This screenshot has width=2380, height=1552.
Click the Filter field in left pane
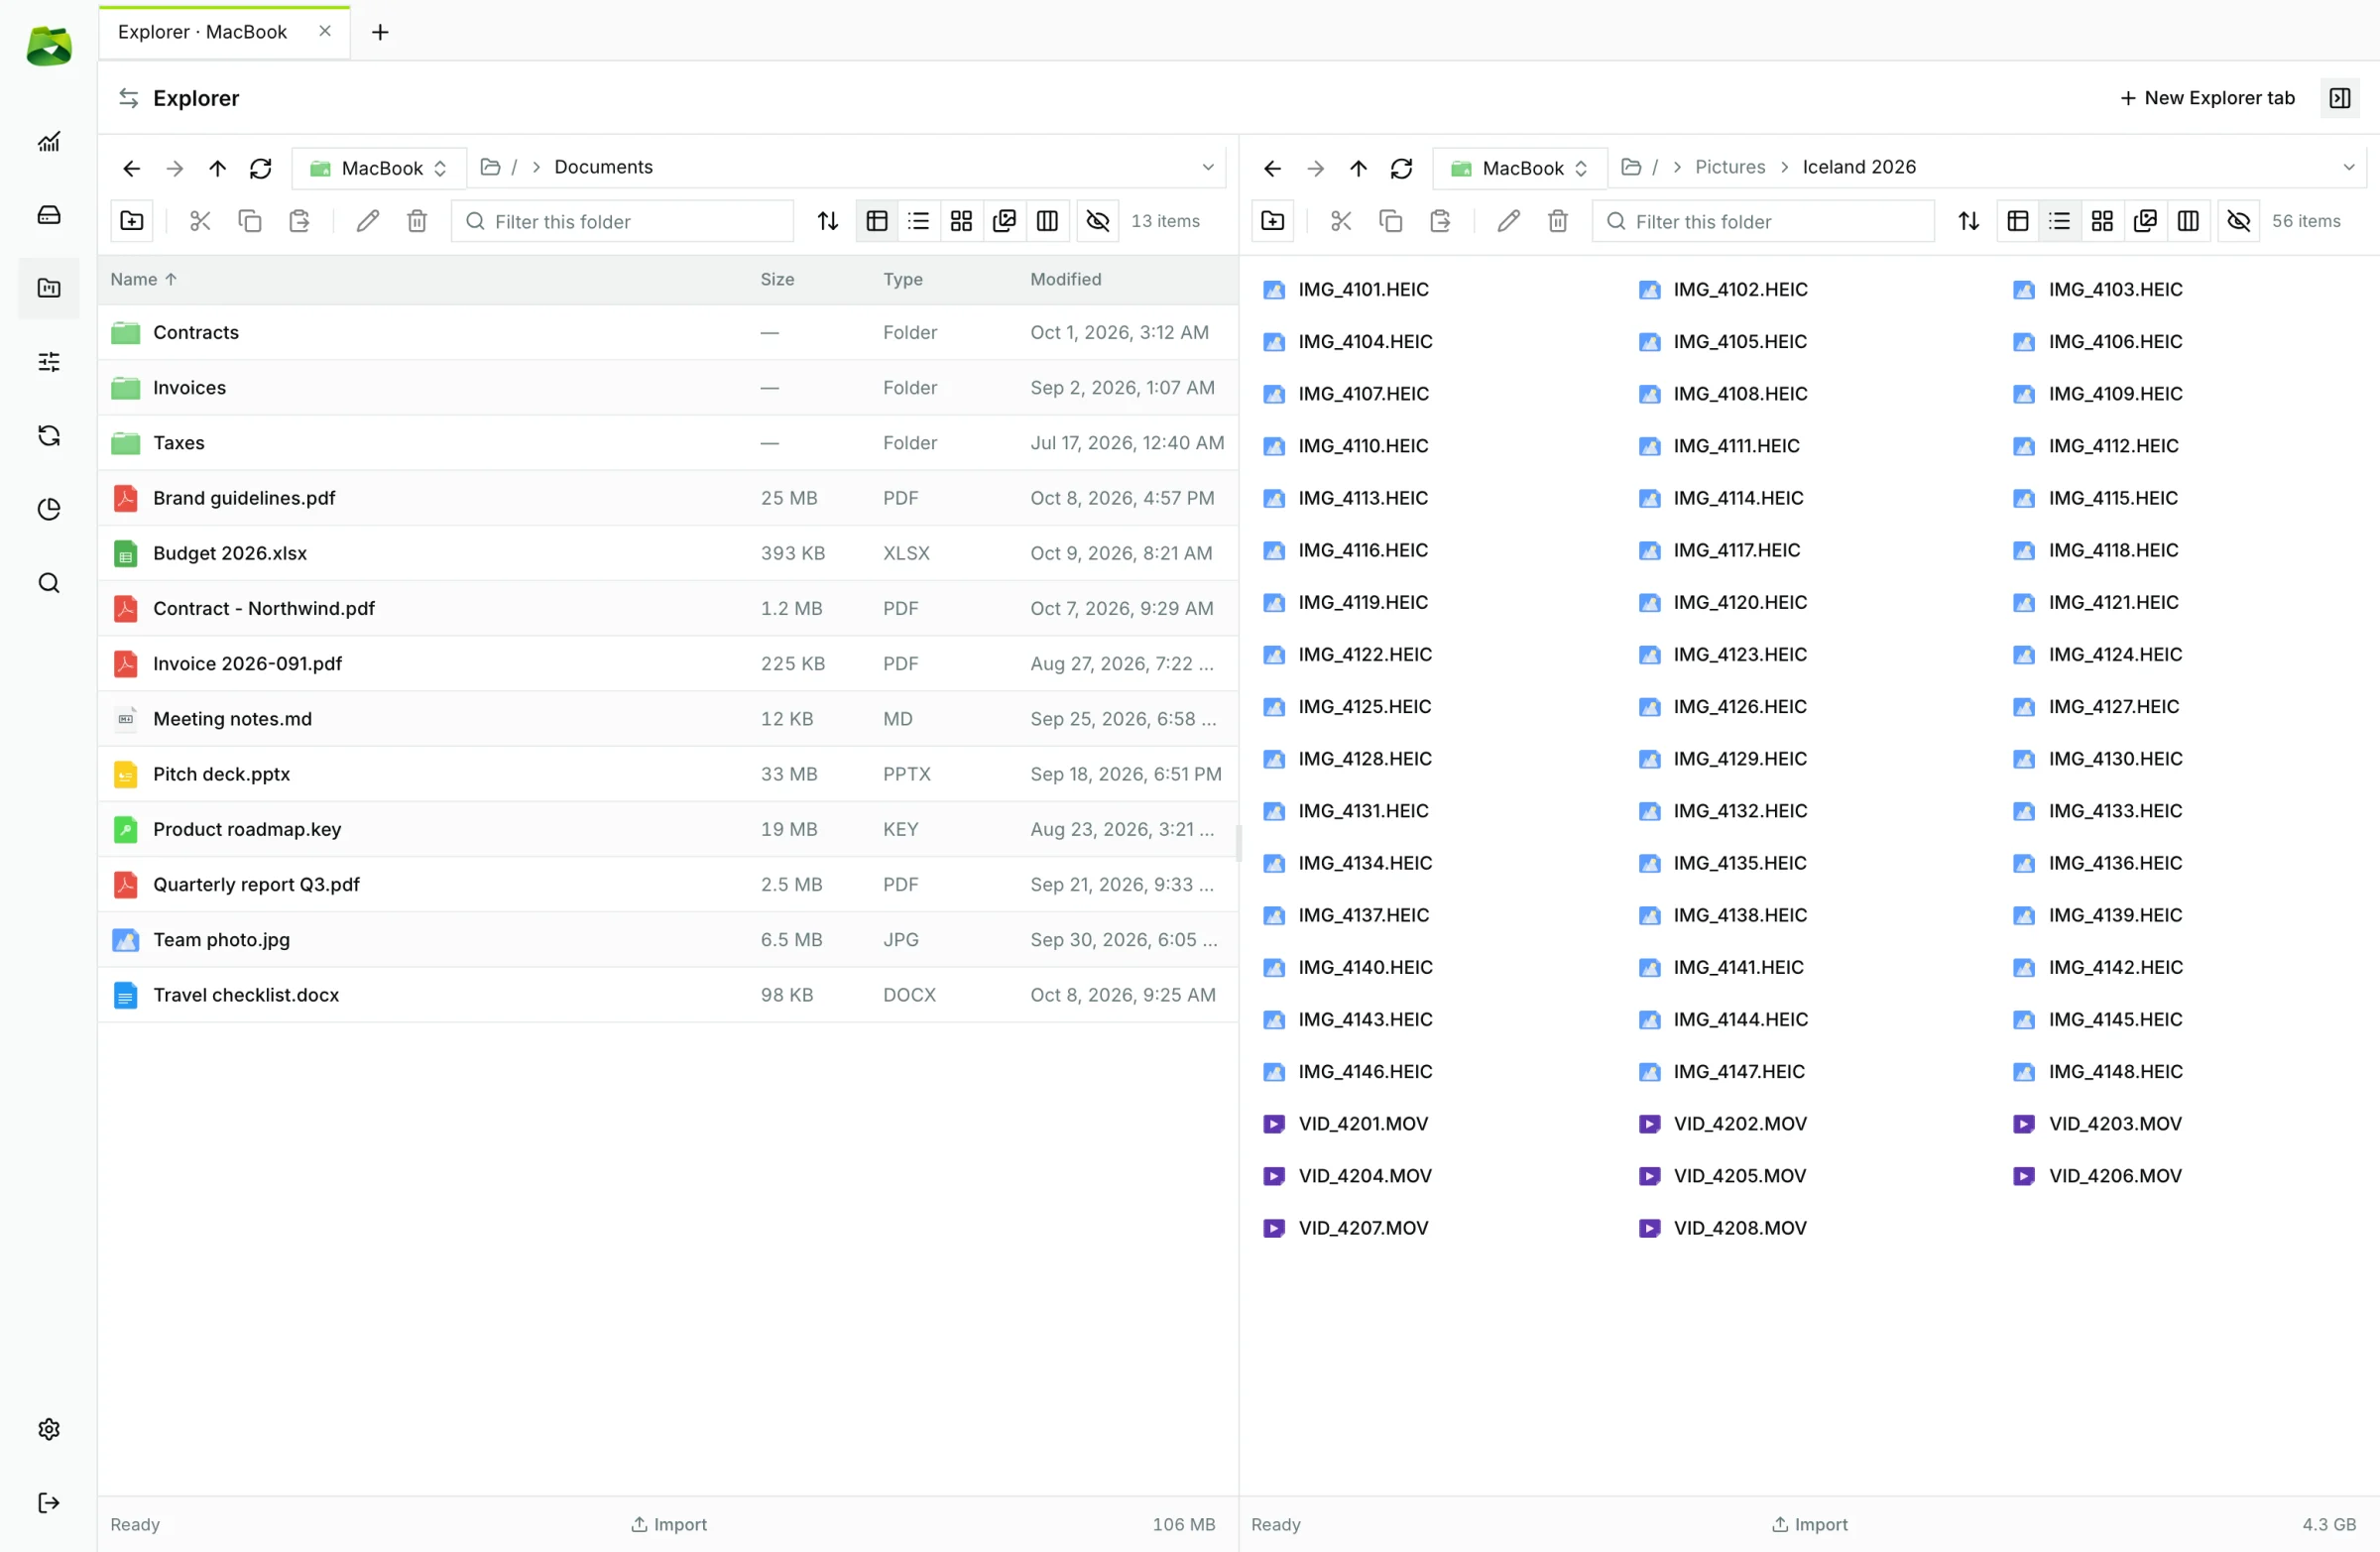pyautogui.click(x=622, y=221)
